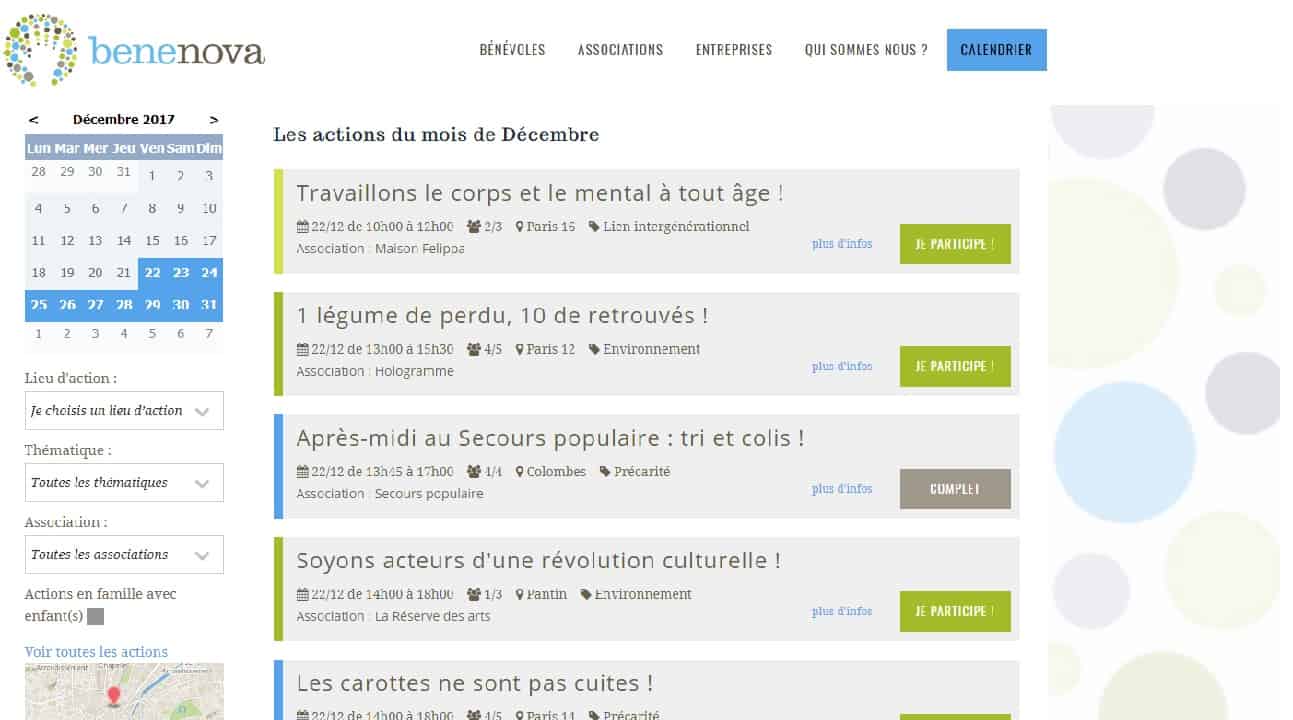Viewport: 1293px width, 720px height.
Task: Open the Bénévoles menu
Action: (x=512, y=50)
